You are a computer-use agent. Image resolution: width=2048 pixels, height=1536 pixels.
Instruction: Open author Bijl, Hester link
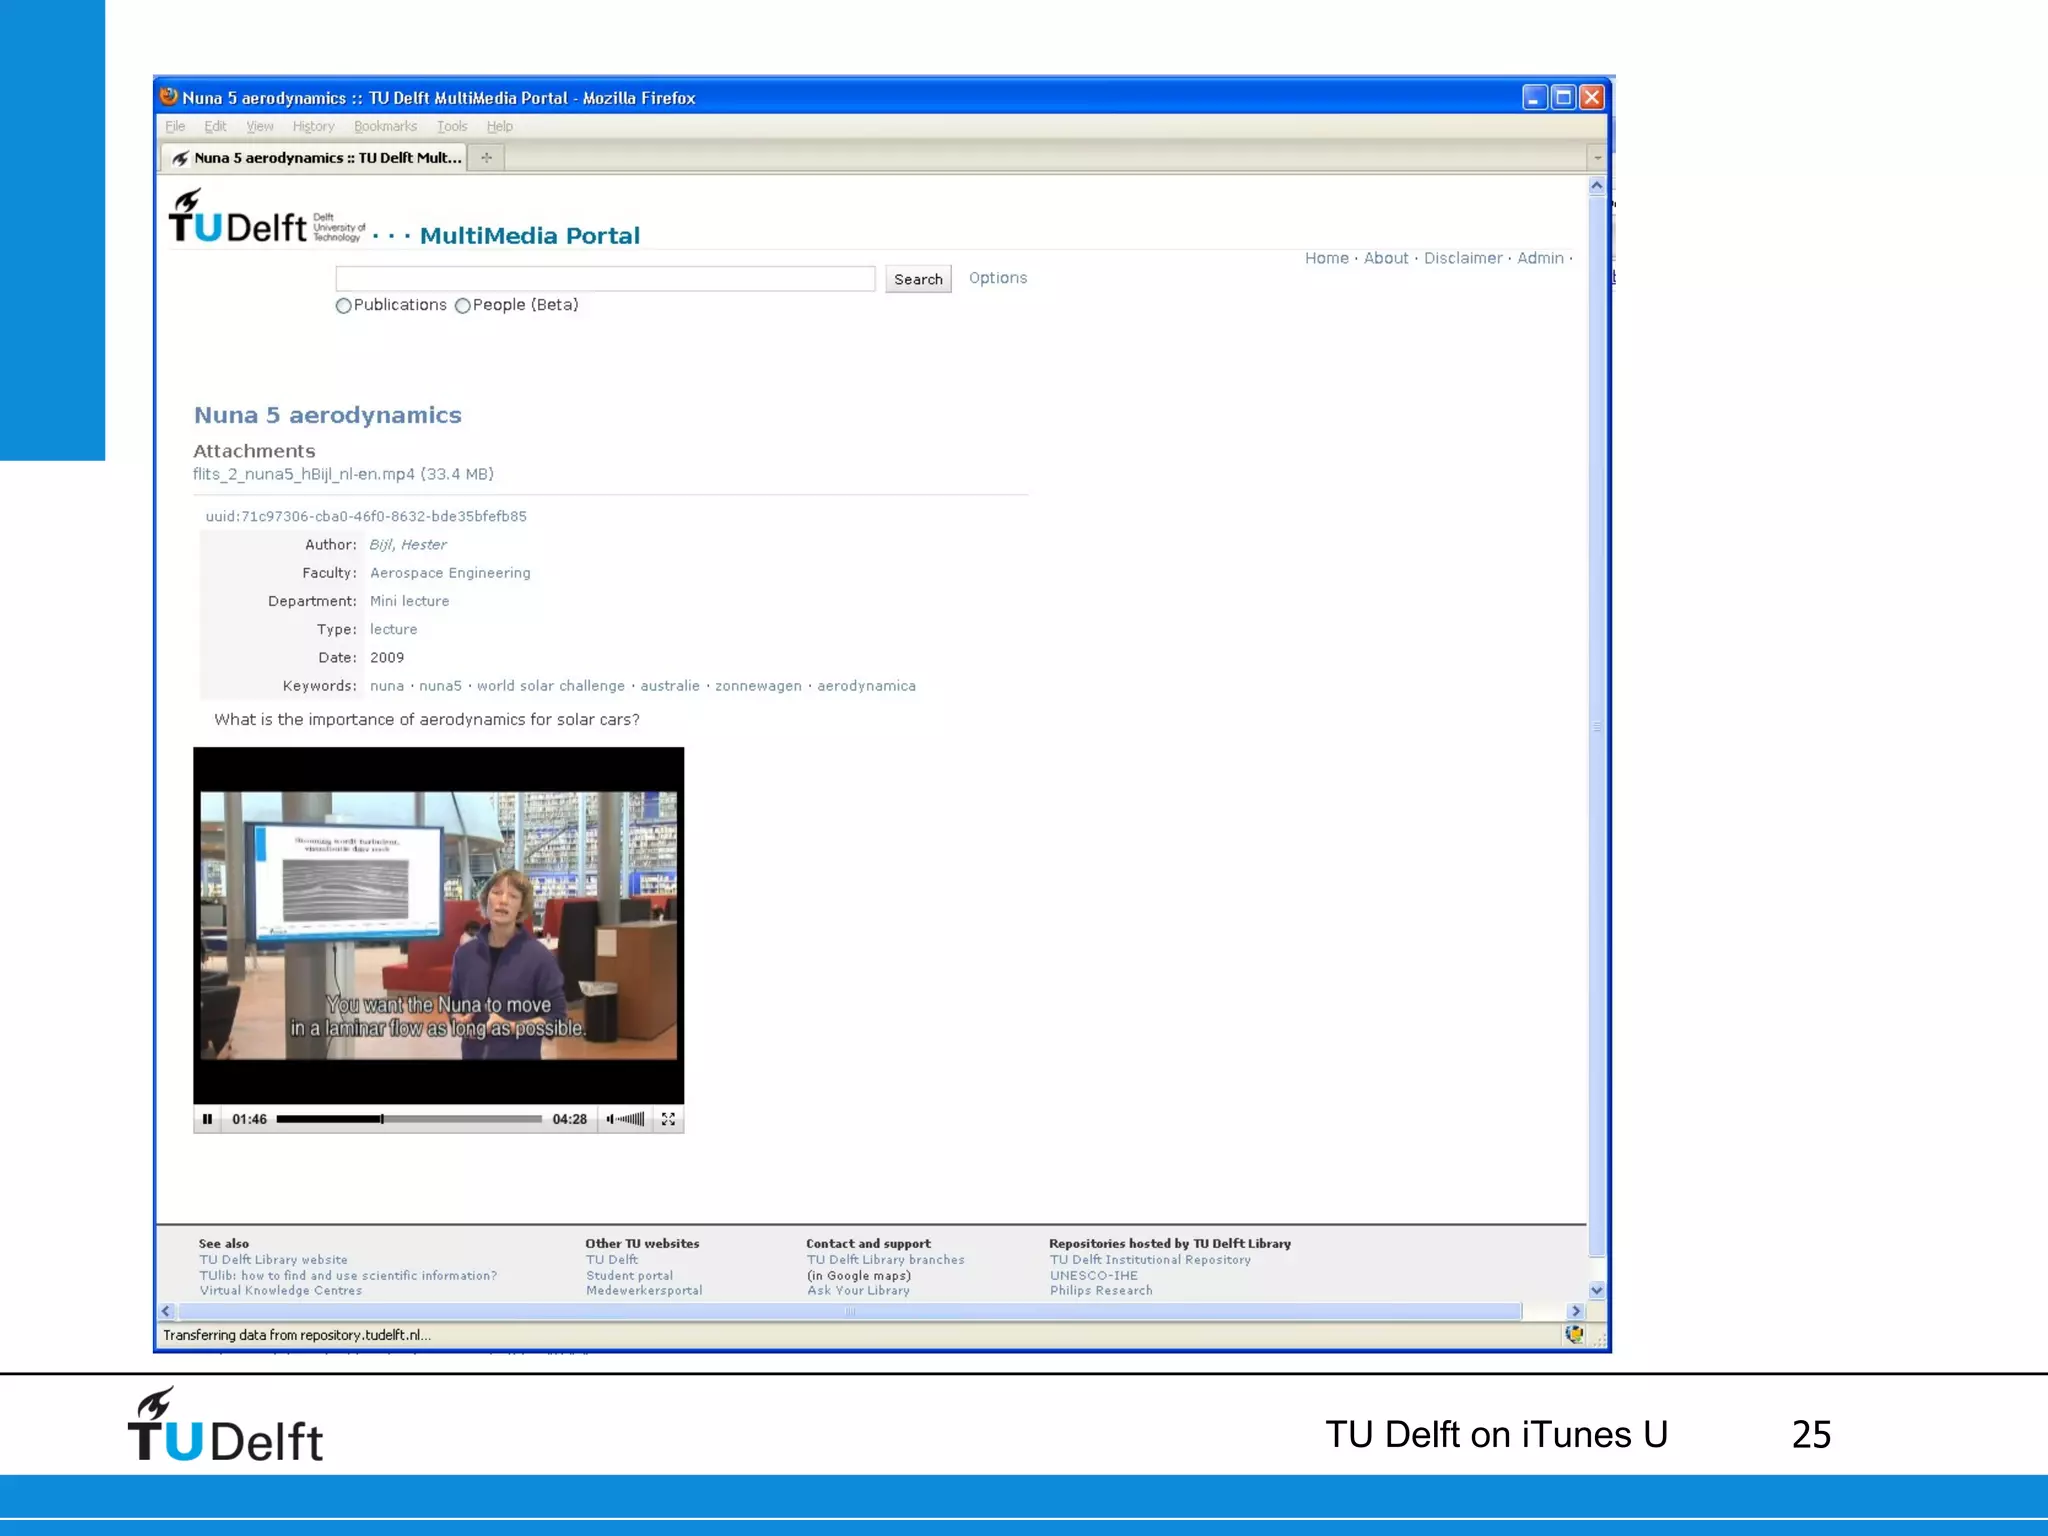[407, 545]
